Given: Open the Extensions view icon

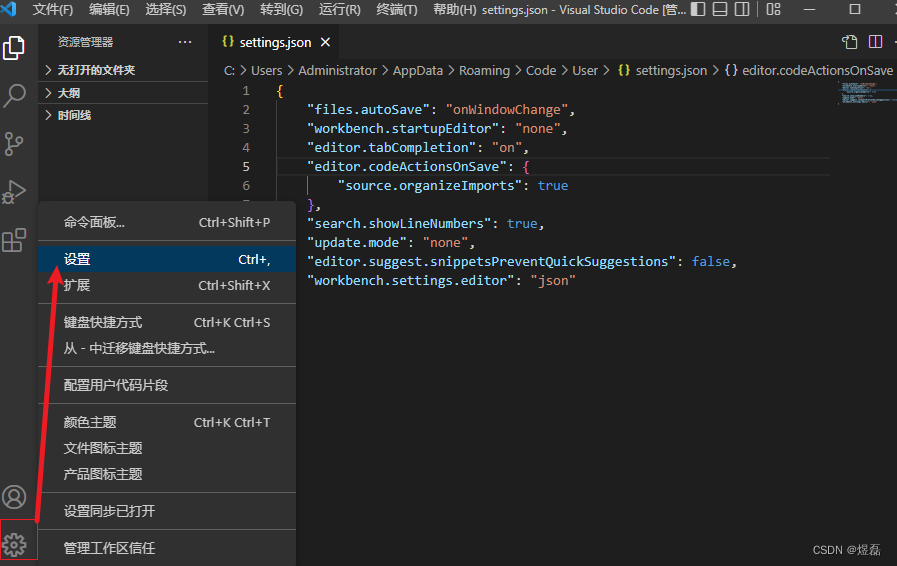Looking at the screenshot, I should [x=14, y=240].
